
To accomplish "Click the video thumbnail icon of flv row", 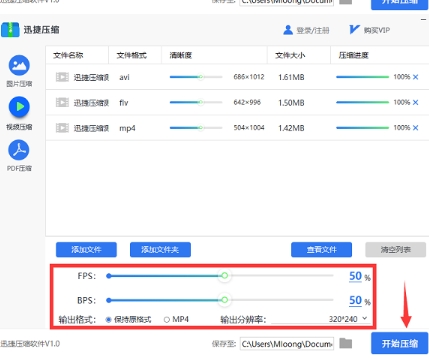I will (62, 102).
